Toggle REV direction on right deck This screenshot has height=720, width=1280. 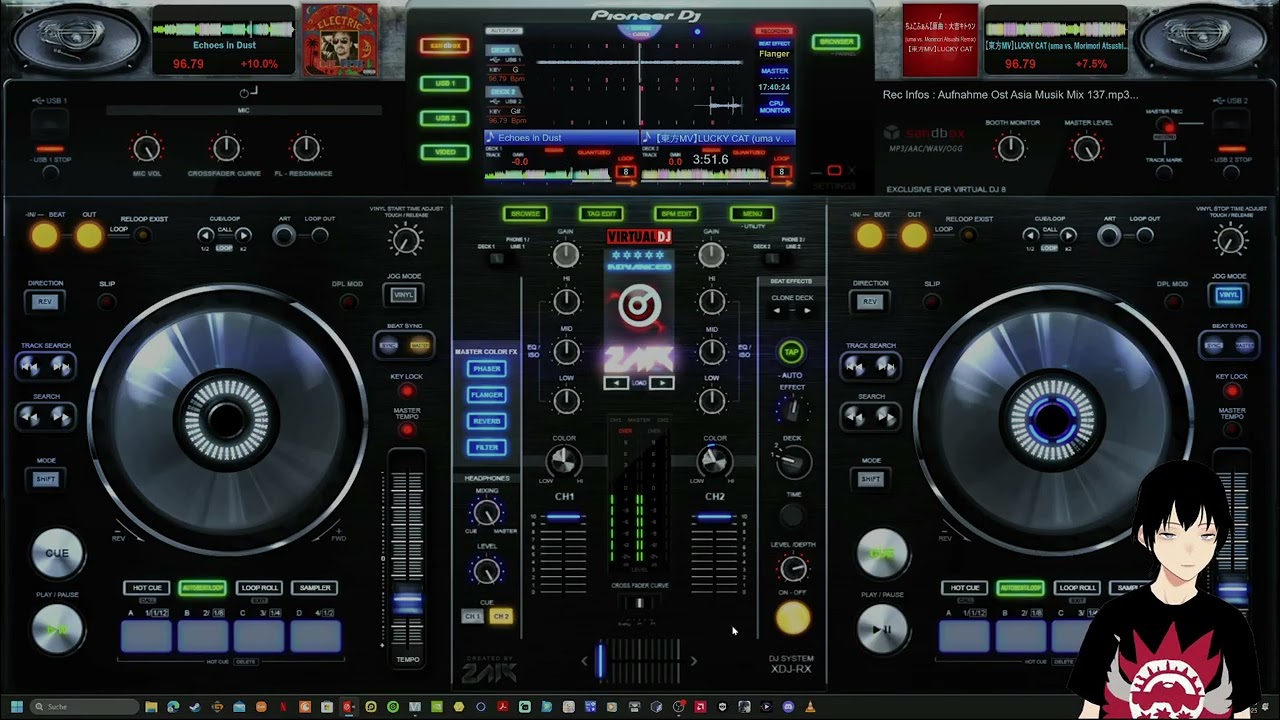[x=870, y=301]
